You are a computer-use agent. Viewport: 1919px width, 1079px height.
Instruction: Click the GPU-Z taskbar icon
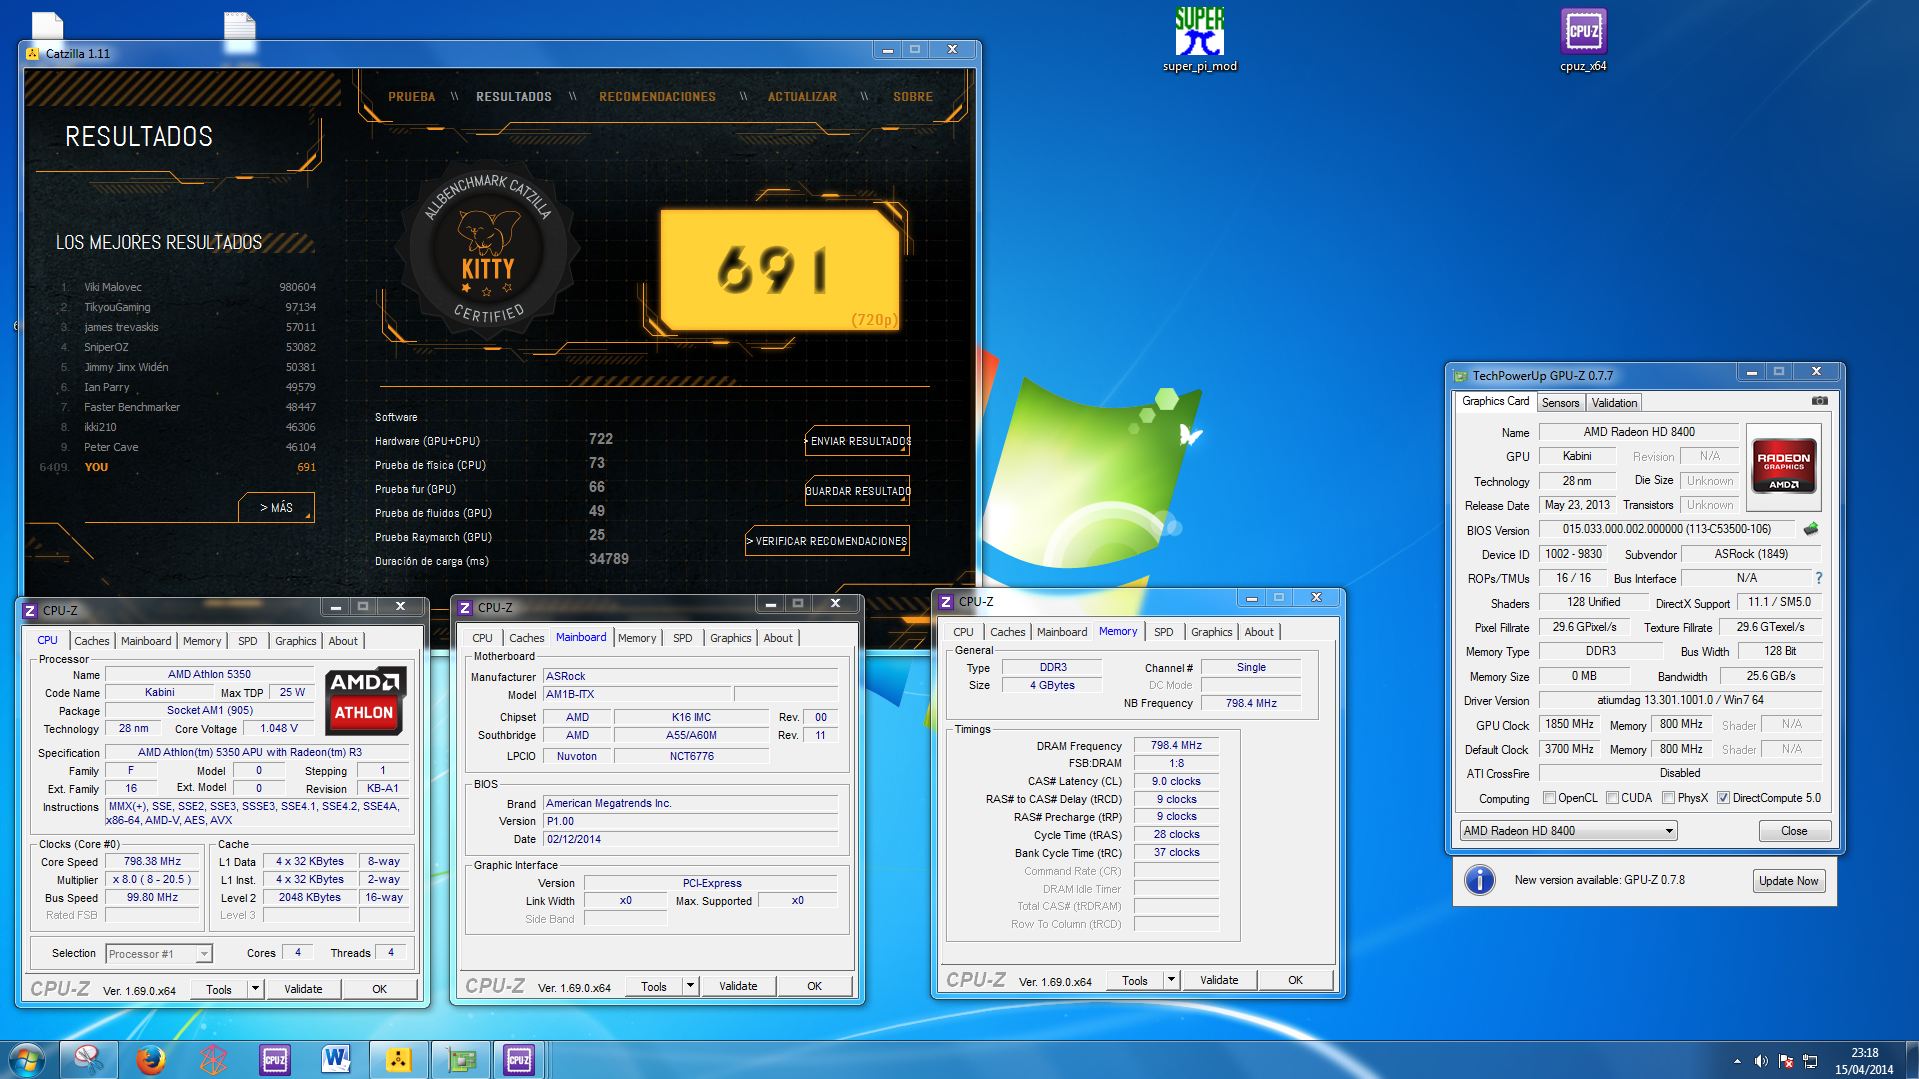tap(461, 1059)
